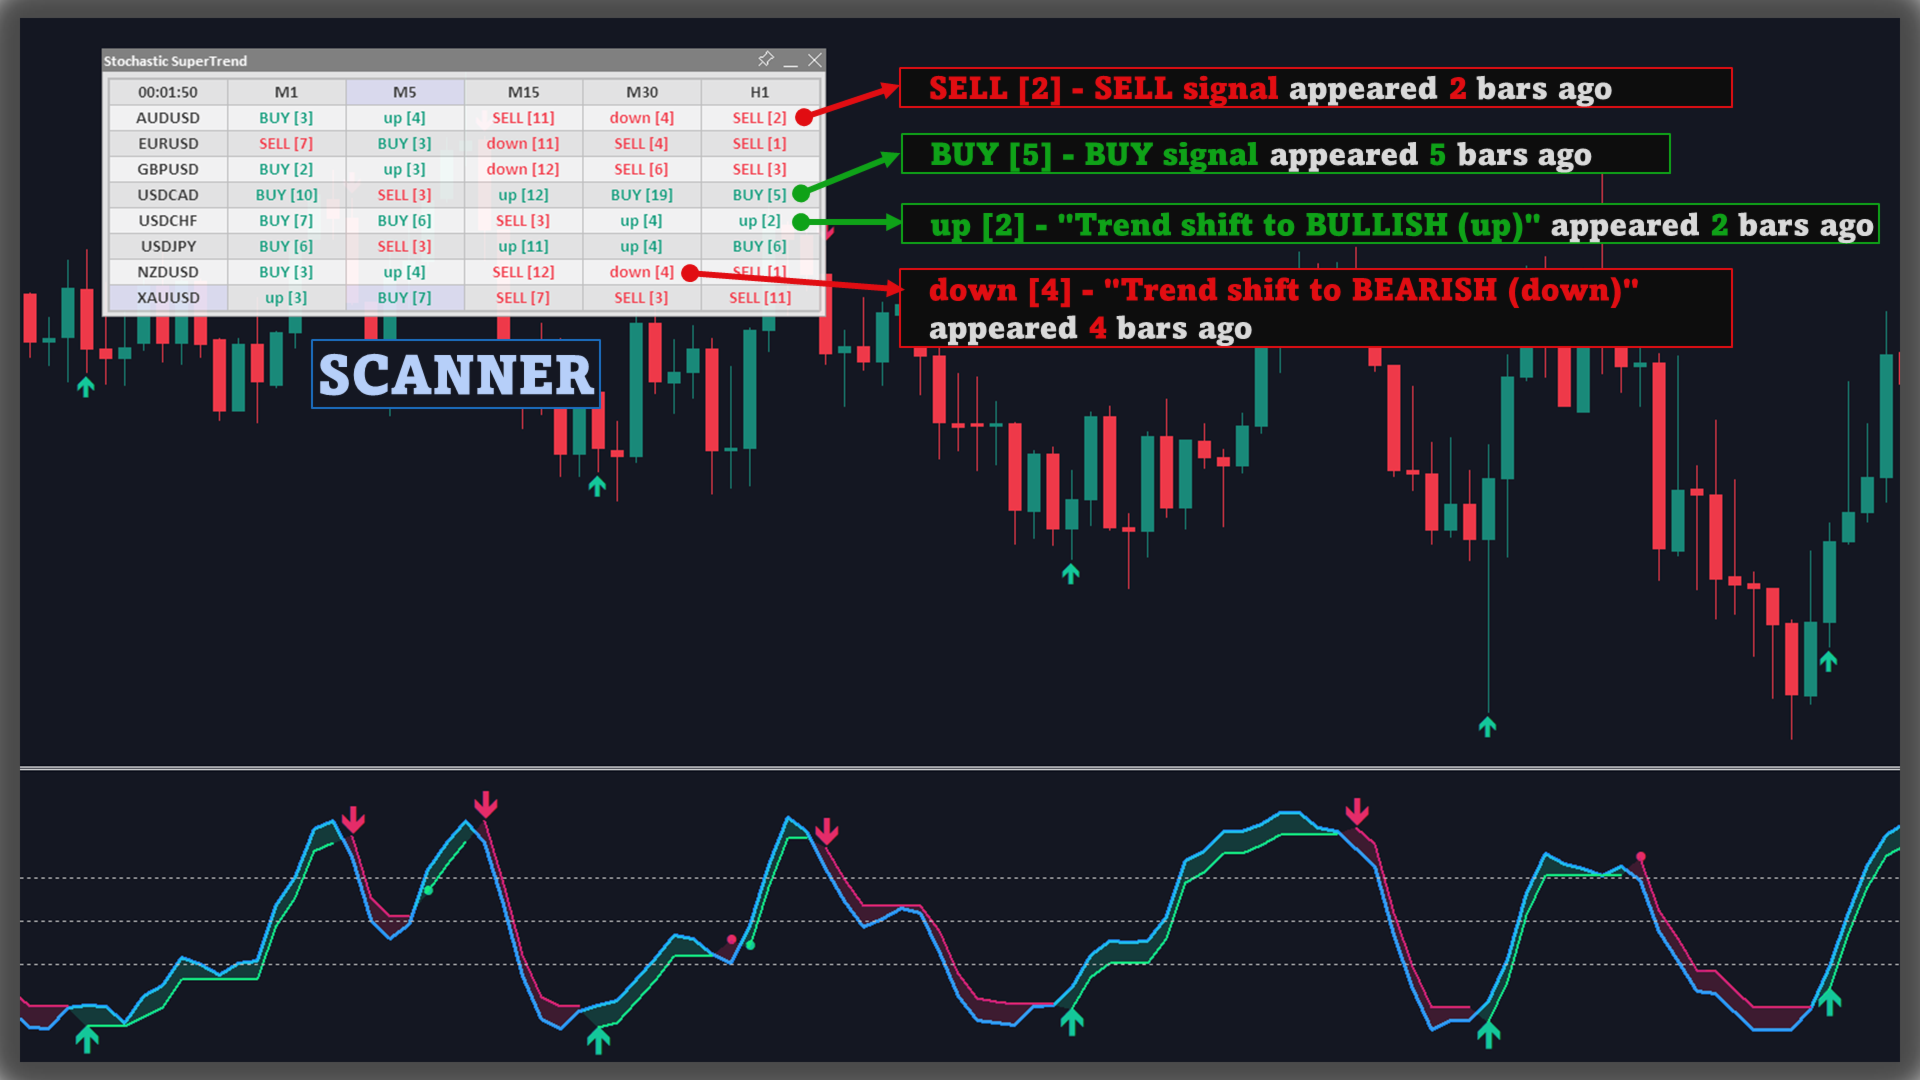Click XAUUSD M1 cell up [3]
This screenshot has width=1920, height=1080.
click(x=287, y=298)
